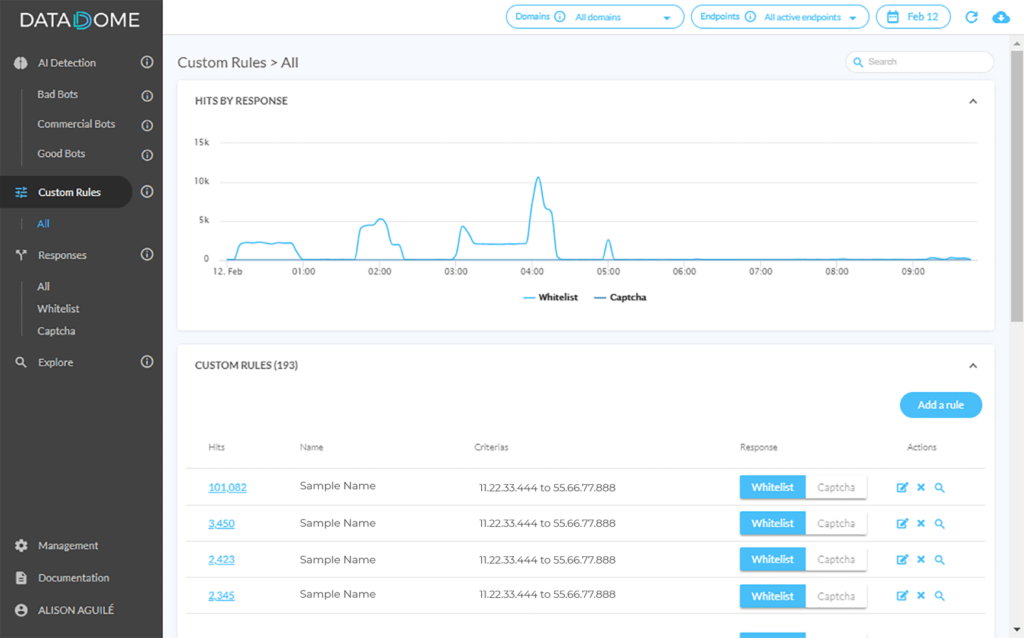Open the info icon next to AI Detection
This screenshot has width=1024, height=638.
pos(147,62)
